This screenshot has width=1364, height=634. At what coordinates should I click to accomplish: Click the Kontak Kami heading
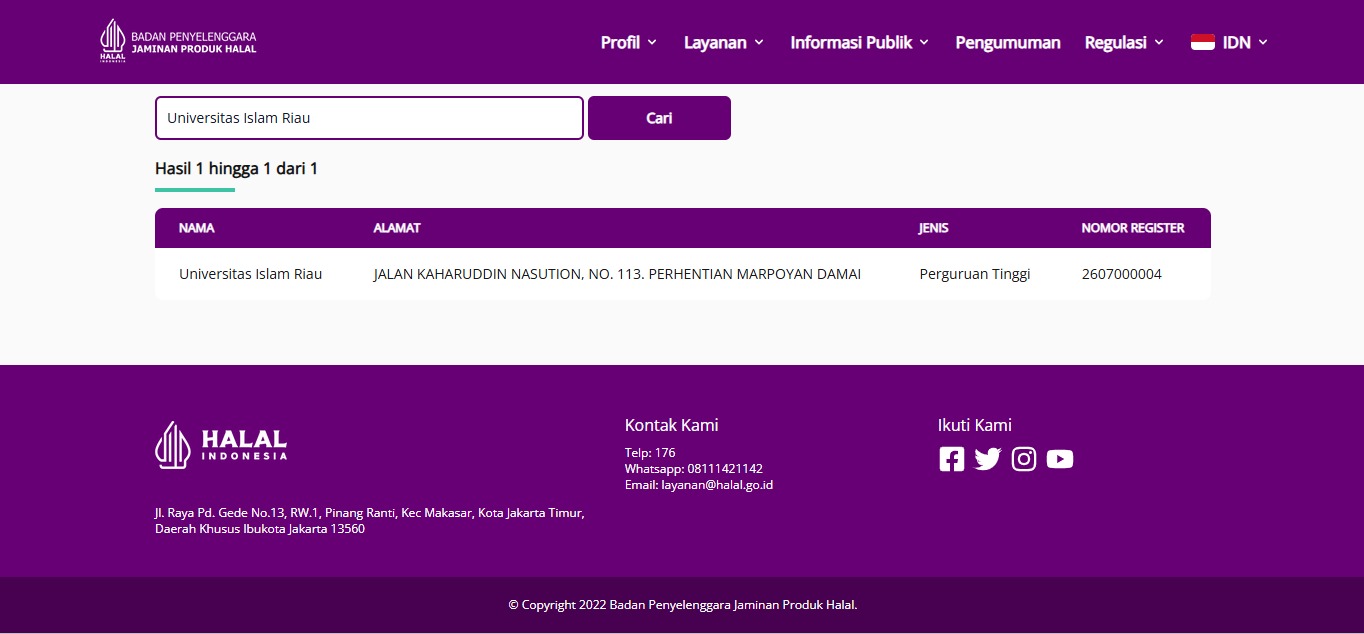pyautogui.click(x=672, y=425)
